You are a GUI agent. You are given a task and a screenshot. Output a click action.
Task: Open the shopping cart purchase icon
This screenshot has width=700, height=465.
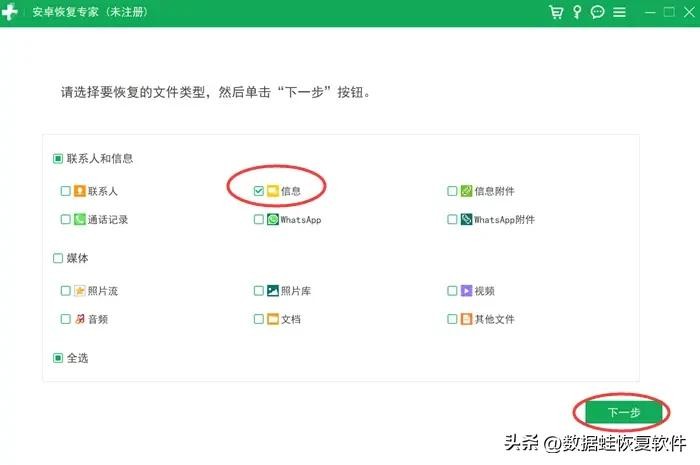coord(556,13)
